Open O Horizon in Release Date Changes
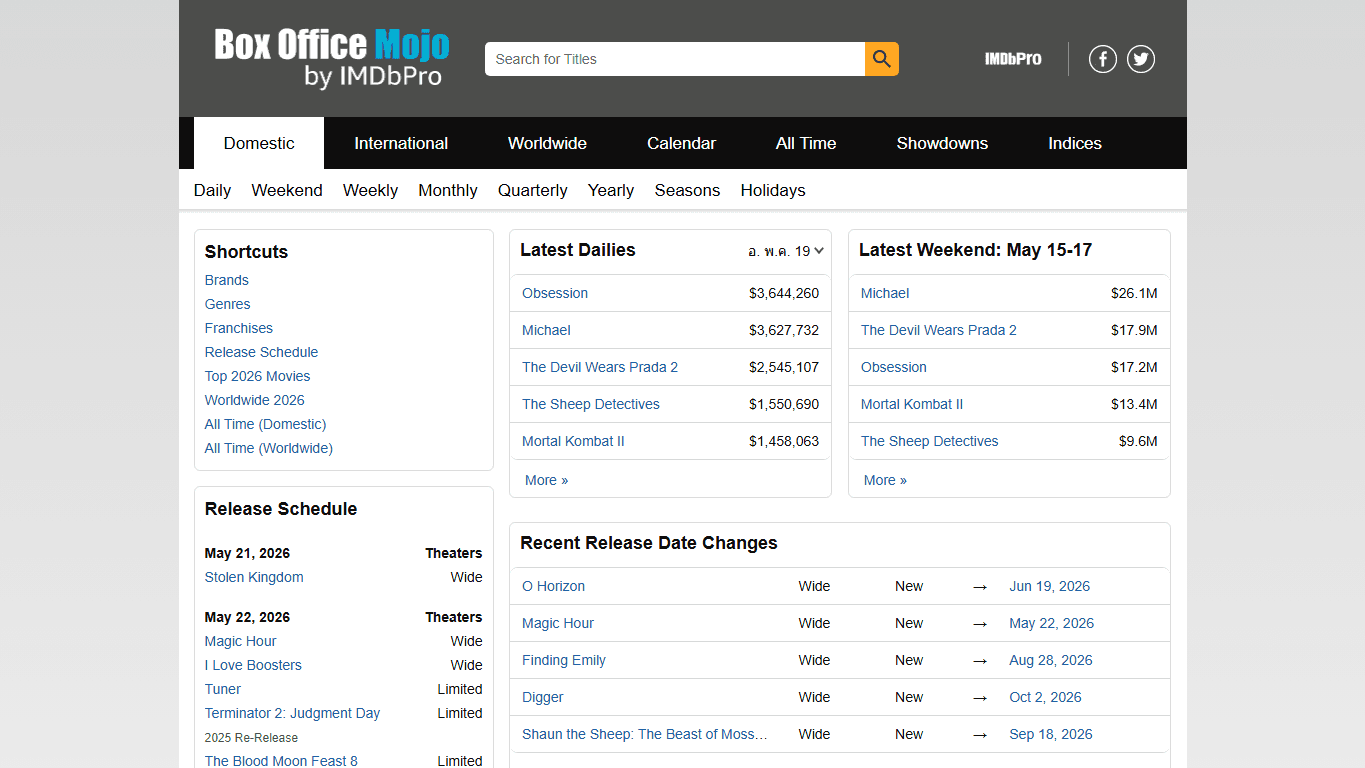Image resolution: width=1365 pixels, height=768 pixels. [x=553, y=586]
